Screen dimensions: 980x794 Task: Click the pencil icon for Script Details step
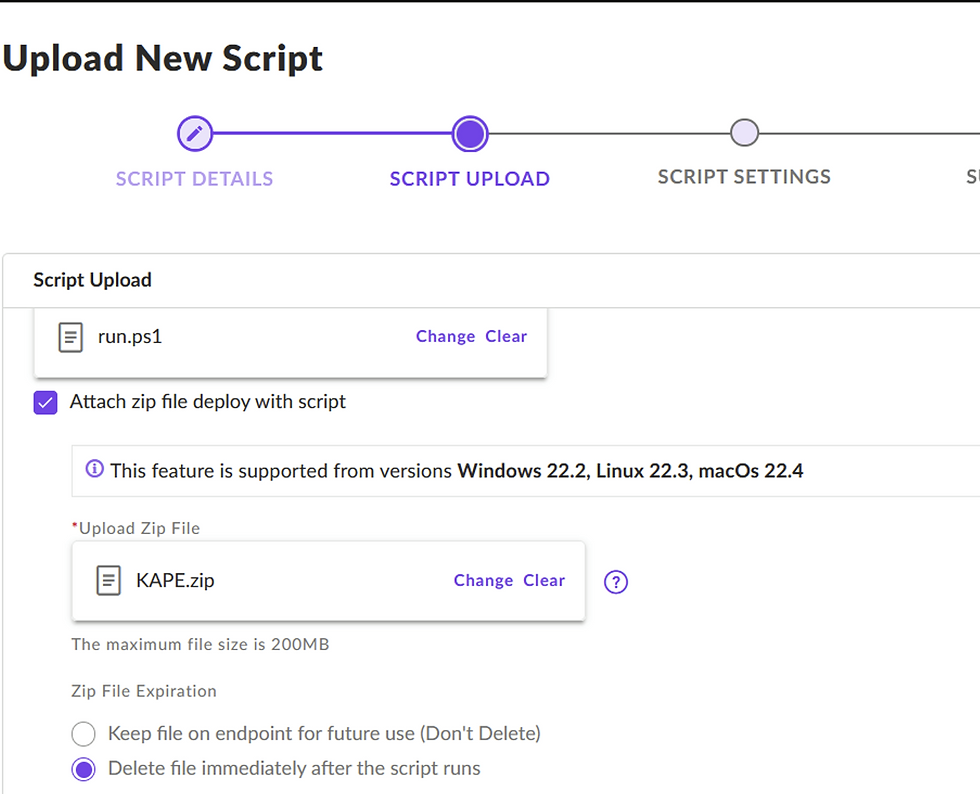195,133
